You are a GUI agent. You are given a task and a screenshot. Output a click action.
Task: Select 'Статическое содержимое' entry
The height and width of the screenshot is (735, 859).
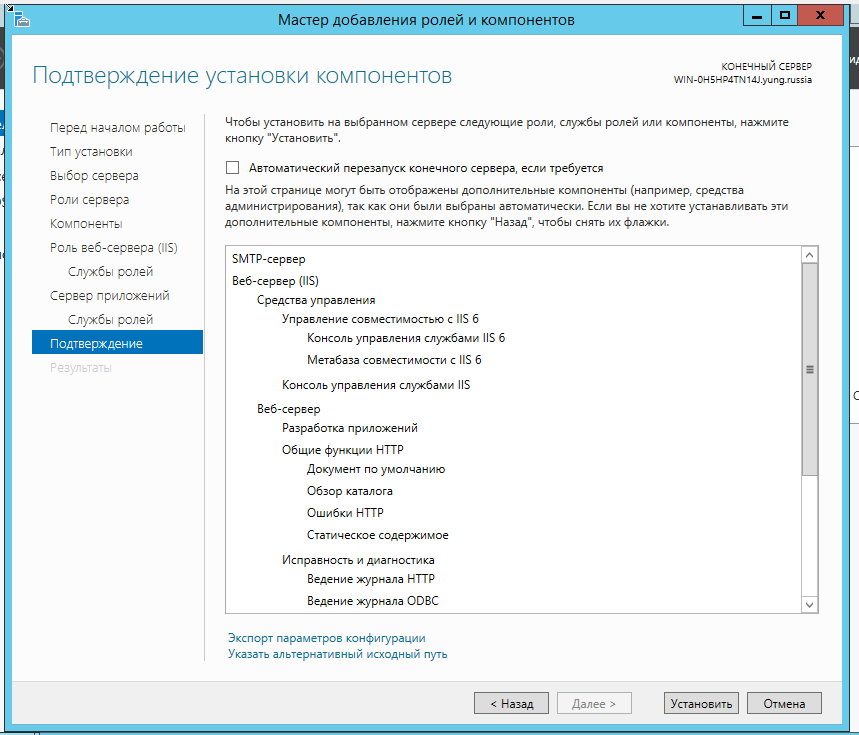coord(377,535)
